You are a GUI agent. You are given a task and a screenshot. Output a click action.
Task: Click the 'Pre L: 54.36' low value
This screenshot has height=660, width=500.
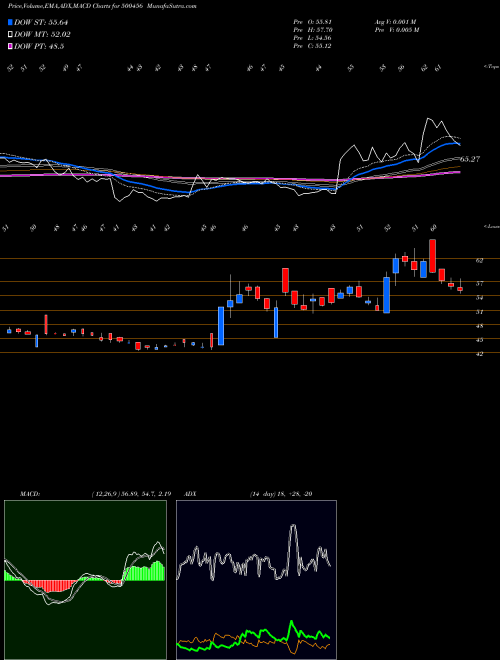click(312, 38)
